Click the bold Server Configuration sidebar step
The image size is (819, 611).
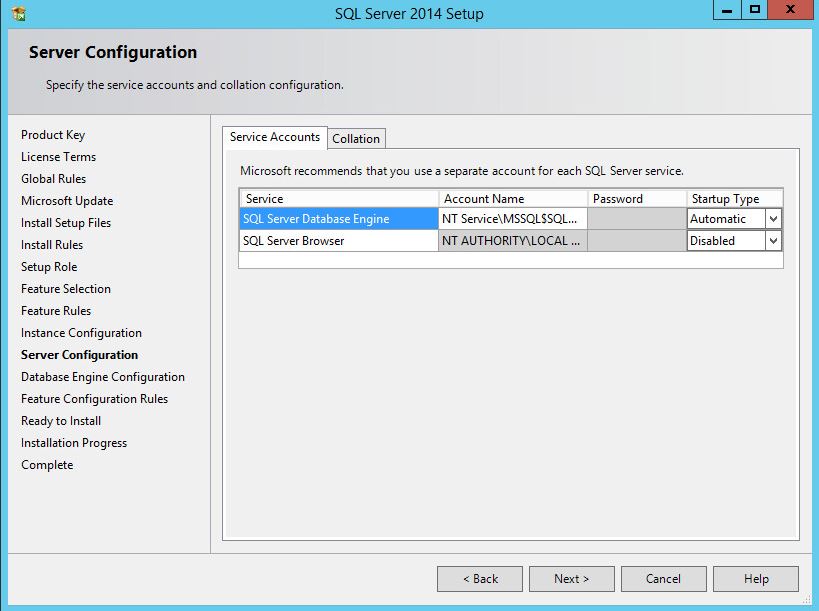point(79,355)
